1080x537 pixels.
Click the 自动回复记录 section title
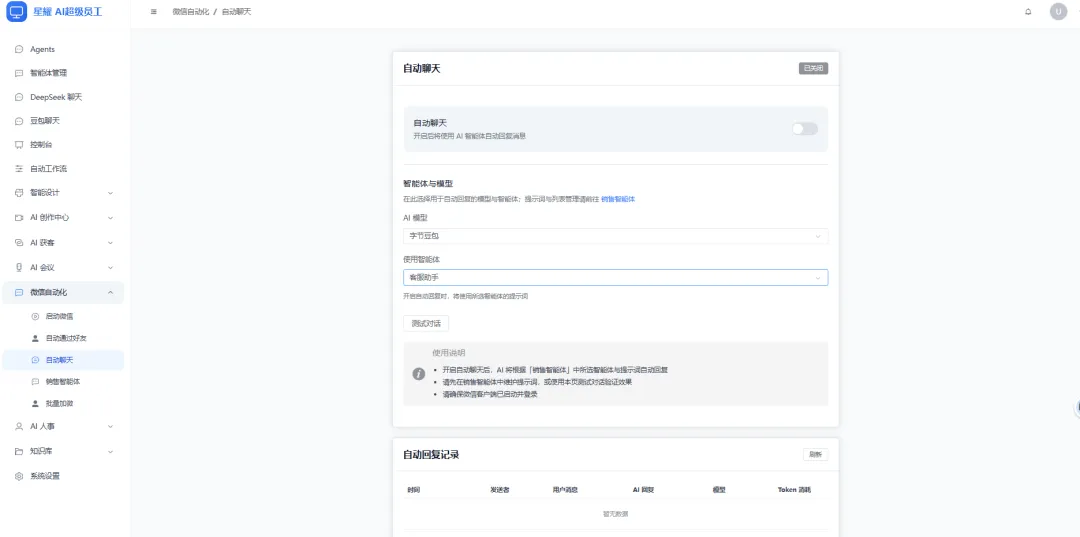click(431, 455)
